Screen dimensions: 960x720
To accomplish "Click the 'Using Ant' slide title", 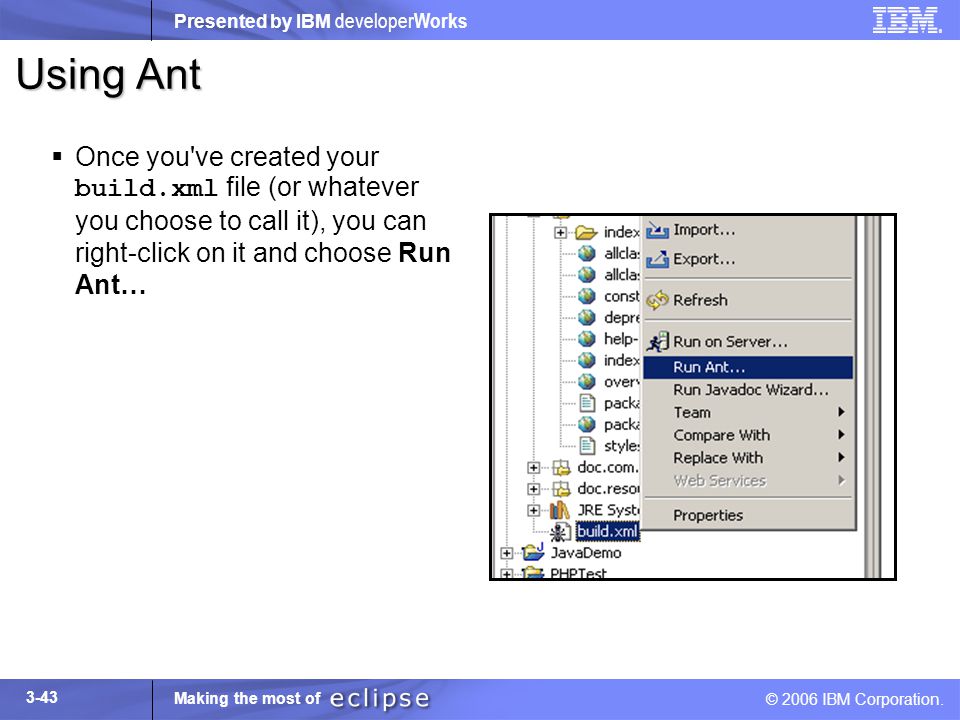I will click(x=108, y=75).
